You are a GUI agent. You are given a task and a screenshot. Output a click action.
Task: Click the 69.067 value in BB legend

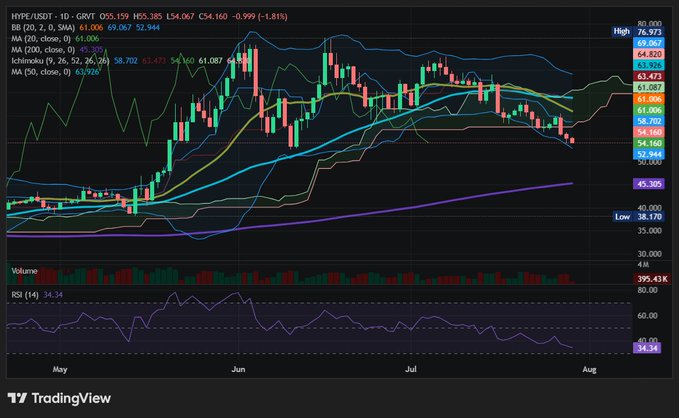(120, 27)
